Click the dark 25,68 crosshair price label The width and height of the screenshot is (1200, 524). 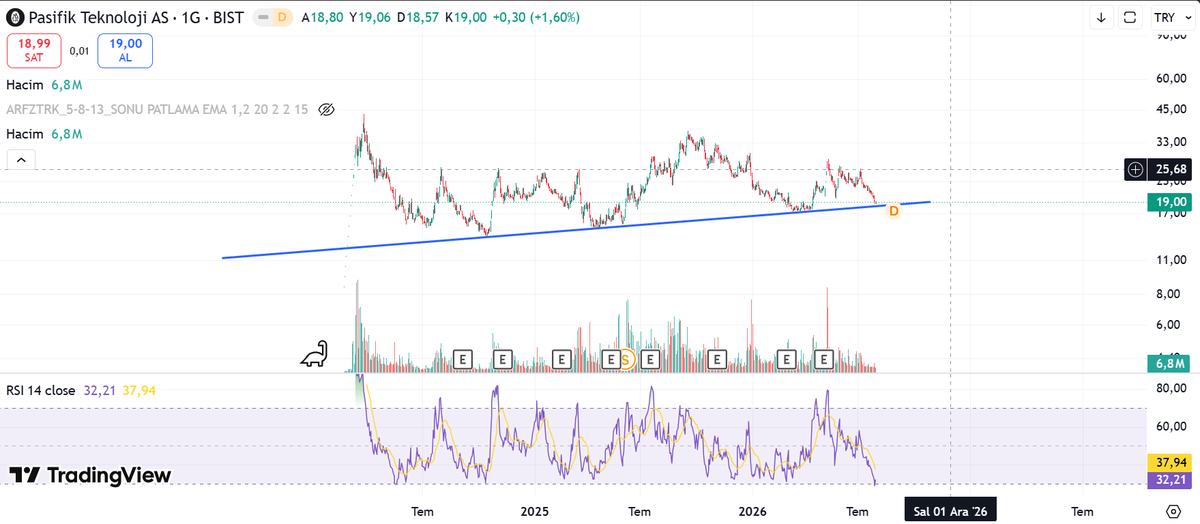click(1168, 169)
